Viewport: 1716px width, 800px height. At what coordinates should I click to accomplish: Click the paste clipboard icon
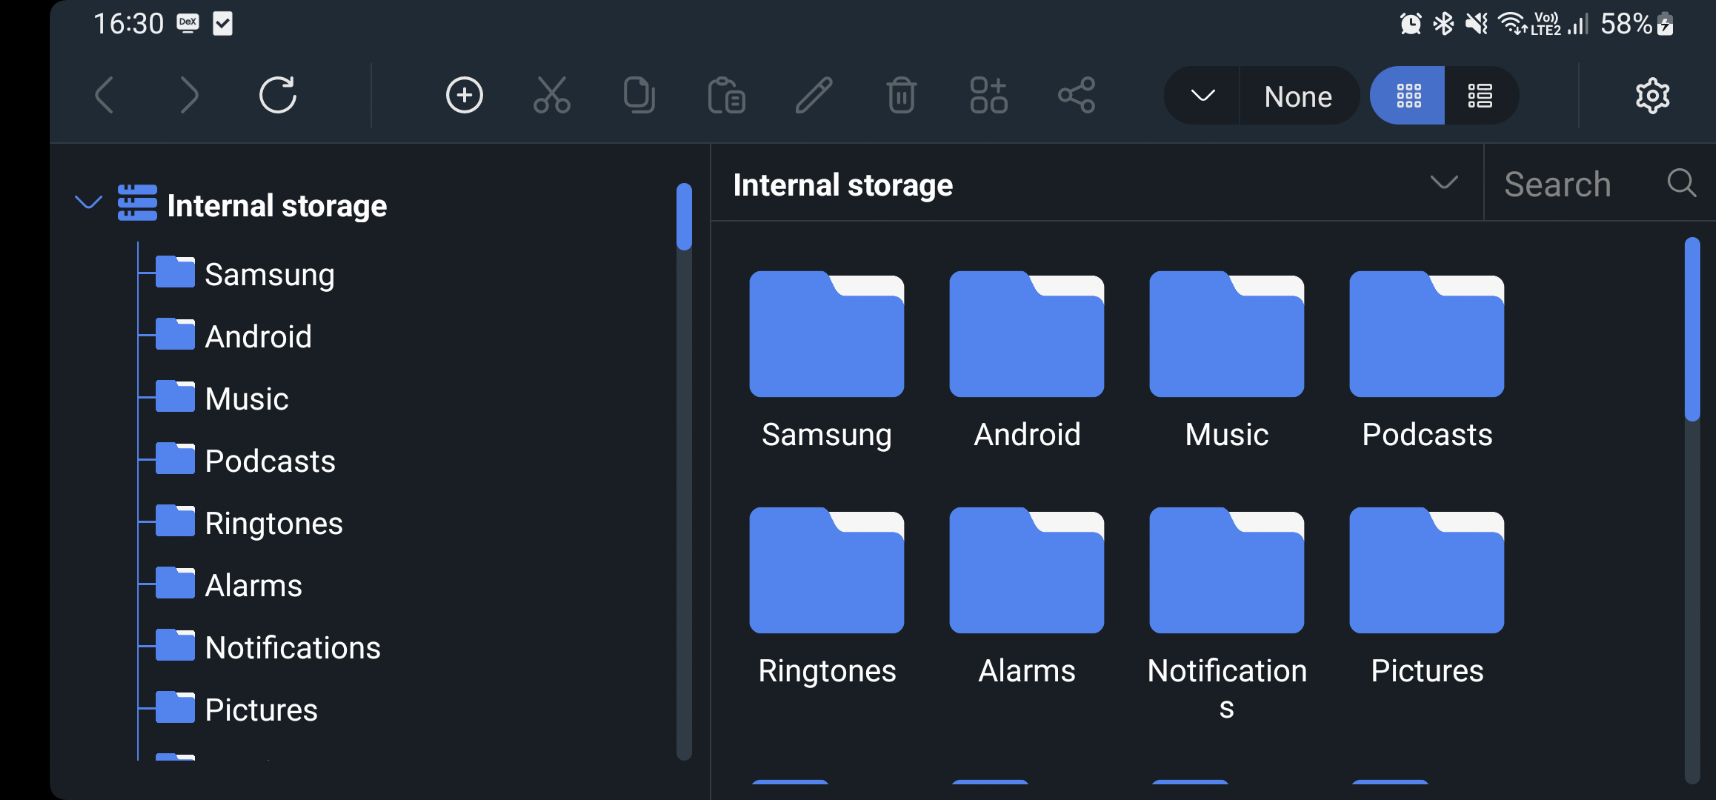pyautogui.click(x=726, y=96)
